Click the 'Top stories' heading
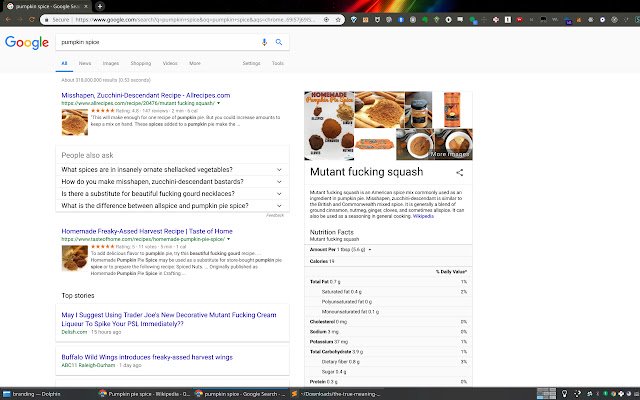640x400 pixels. [78, 296]
